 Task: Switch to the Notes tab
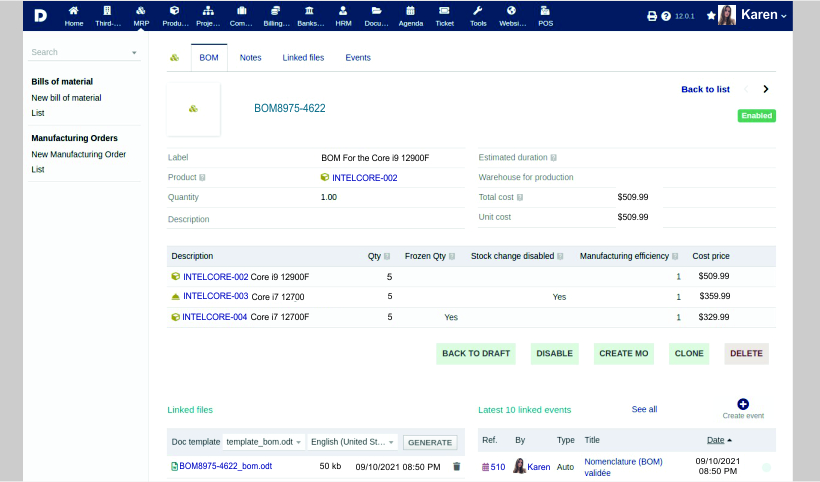click(250, 58)
